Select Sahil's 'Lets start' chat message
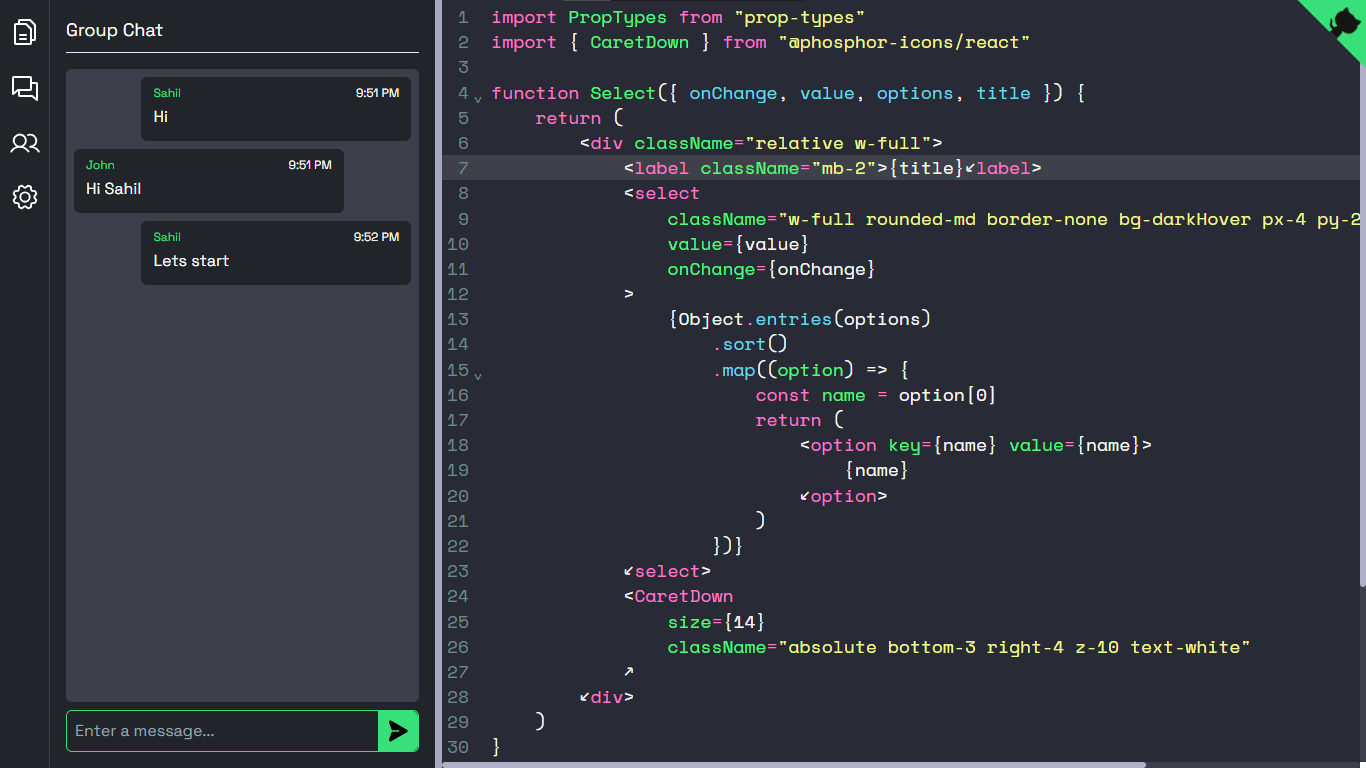 [276, 253]
